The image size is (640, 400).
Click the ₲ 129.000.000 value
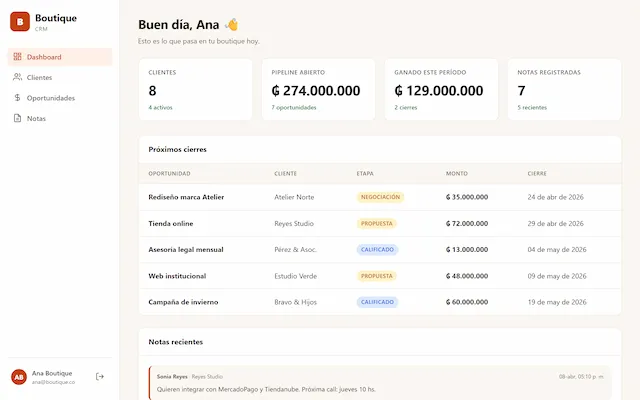click(439, 91)
